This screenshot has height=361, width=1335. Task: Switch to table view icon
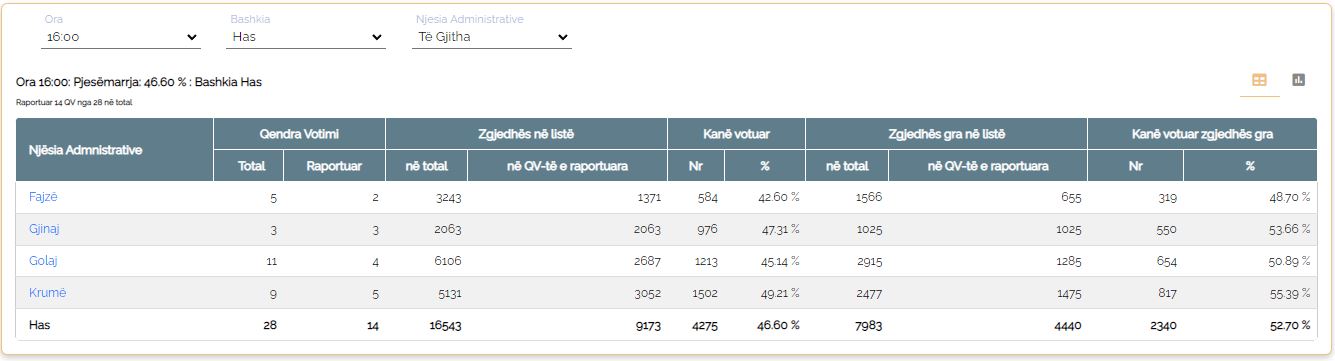1260,80
